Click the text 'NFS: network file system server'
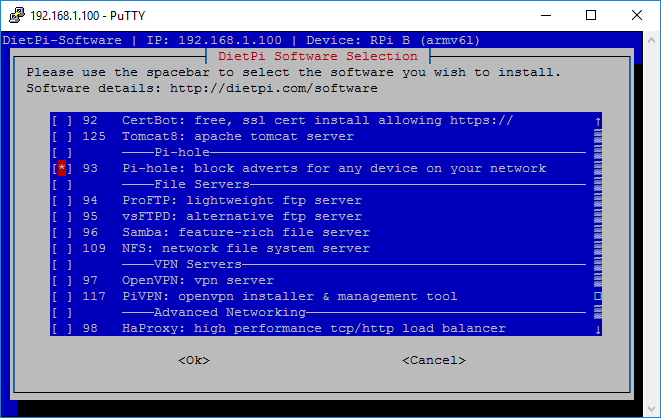This screenshot has height=418, width=661. click(246, 249)
